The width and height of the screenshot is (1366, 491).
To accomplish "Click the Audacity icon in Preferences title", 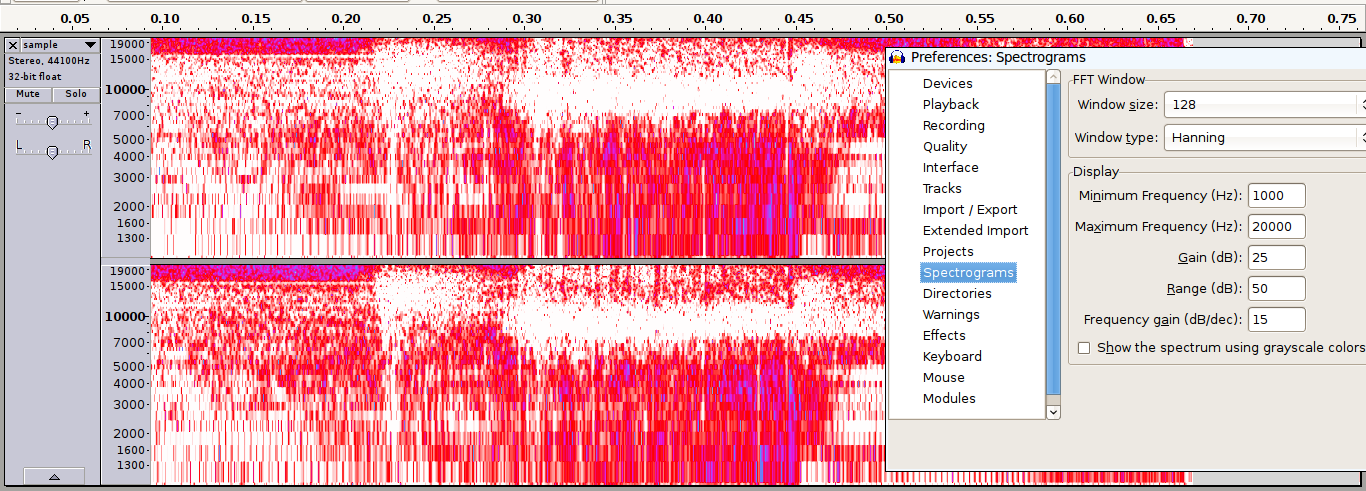I will [897, 58].
